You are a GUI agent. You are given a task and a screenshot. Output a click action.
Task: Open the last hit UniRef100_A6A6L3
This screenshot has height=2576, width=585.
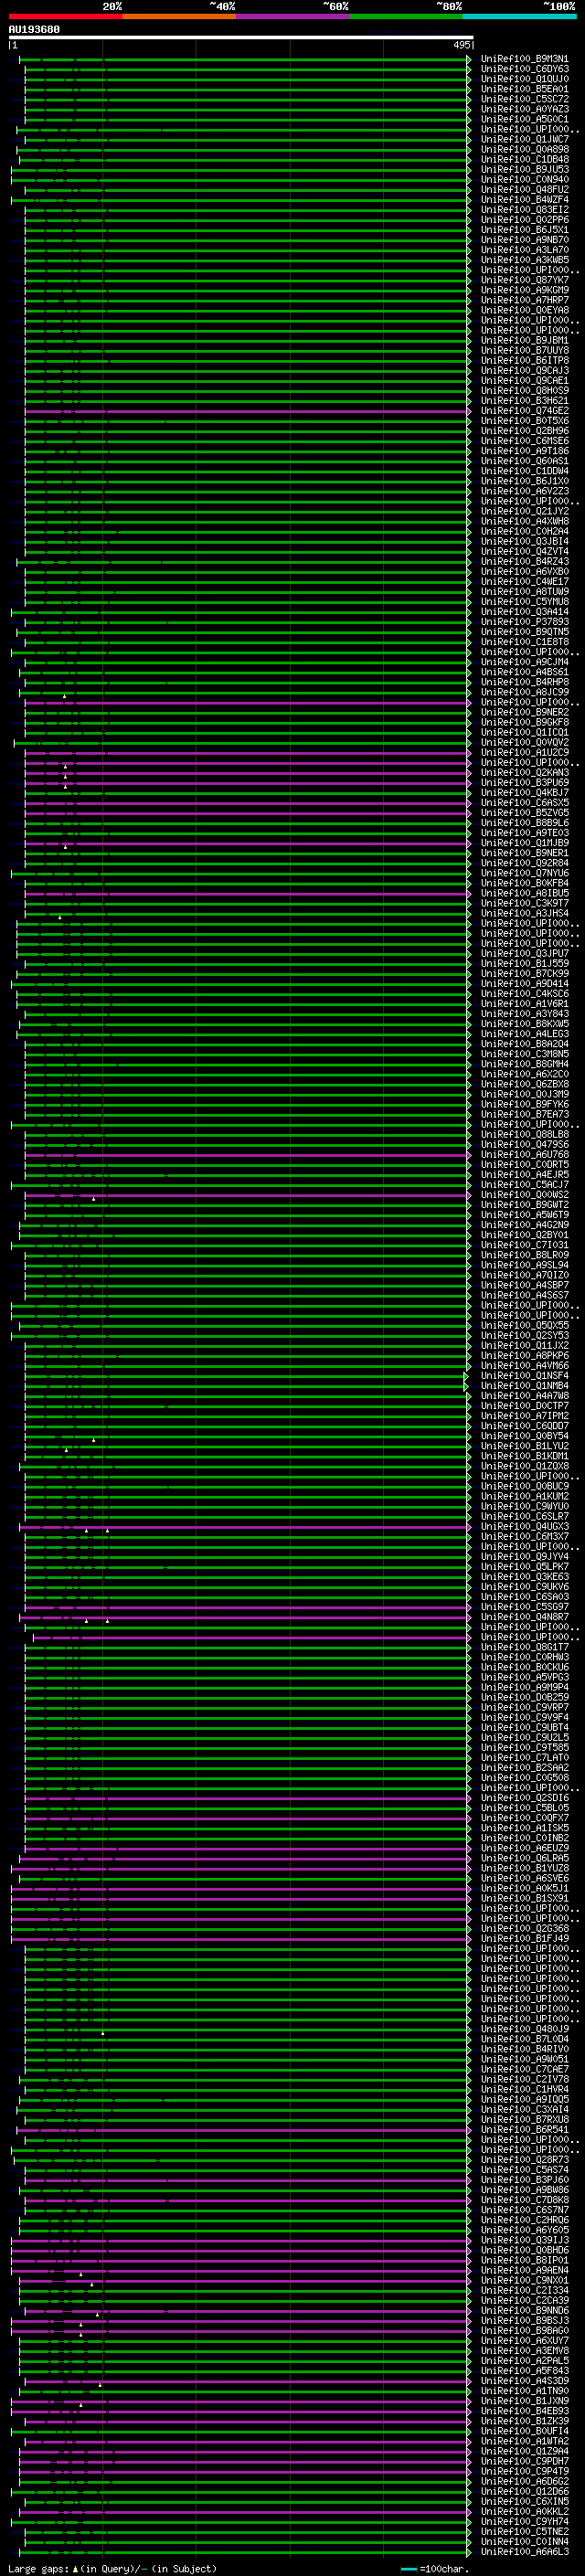(524, 2552)
